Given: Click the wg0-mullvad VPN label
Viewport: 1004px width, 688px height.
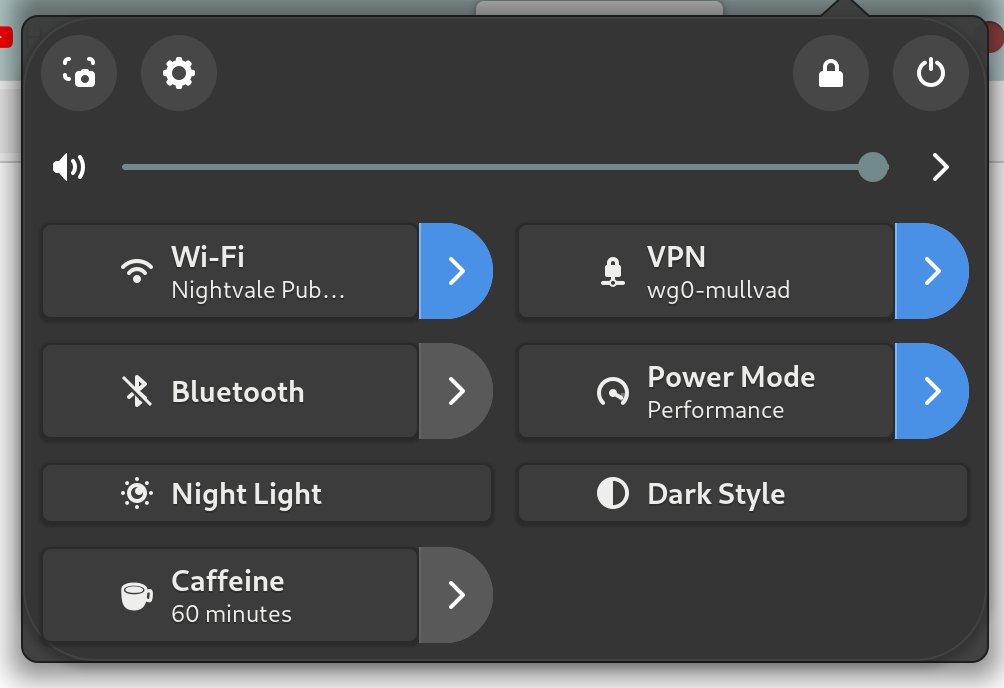Looking at the screenshot, I should (x=718, y=291).
